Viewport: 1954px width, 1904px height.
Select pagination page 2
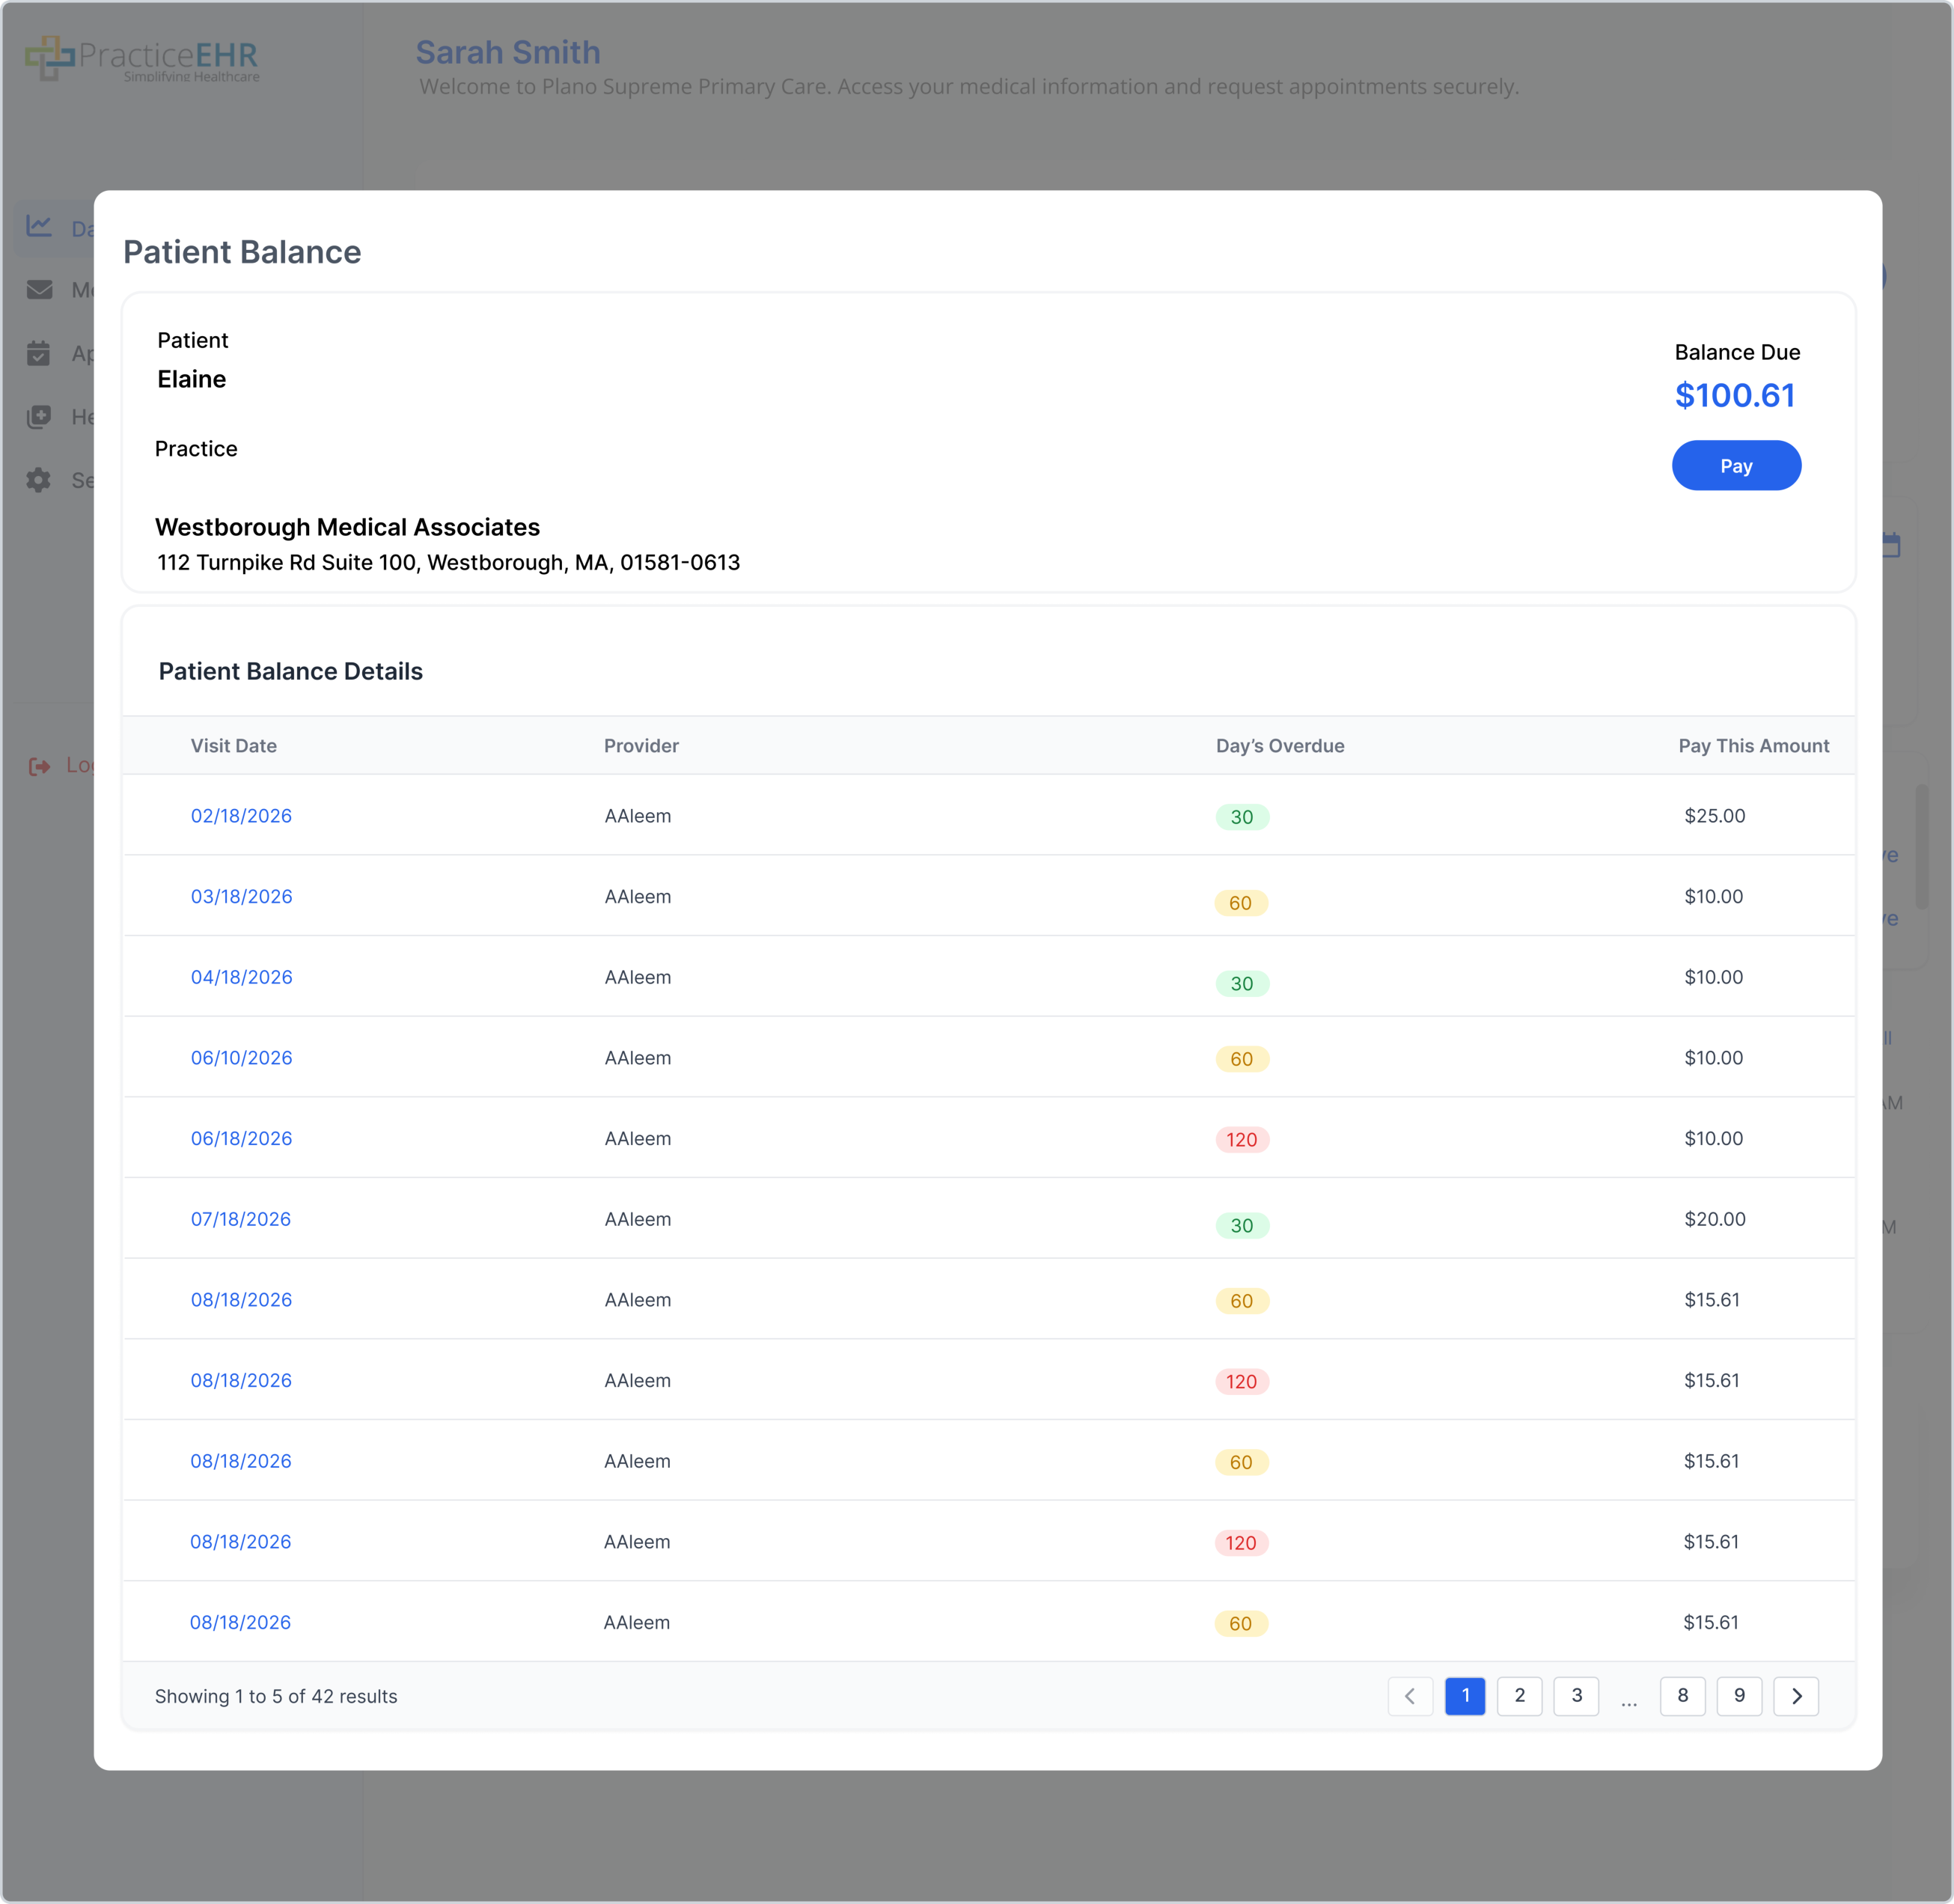pos(1519,1696)
